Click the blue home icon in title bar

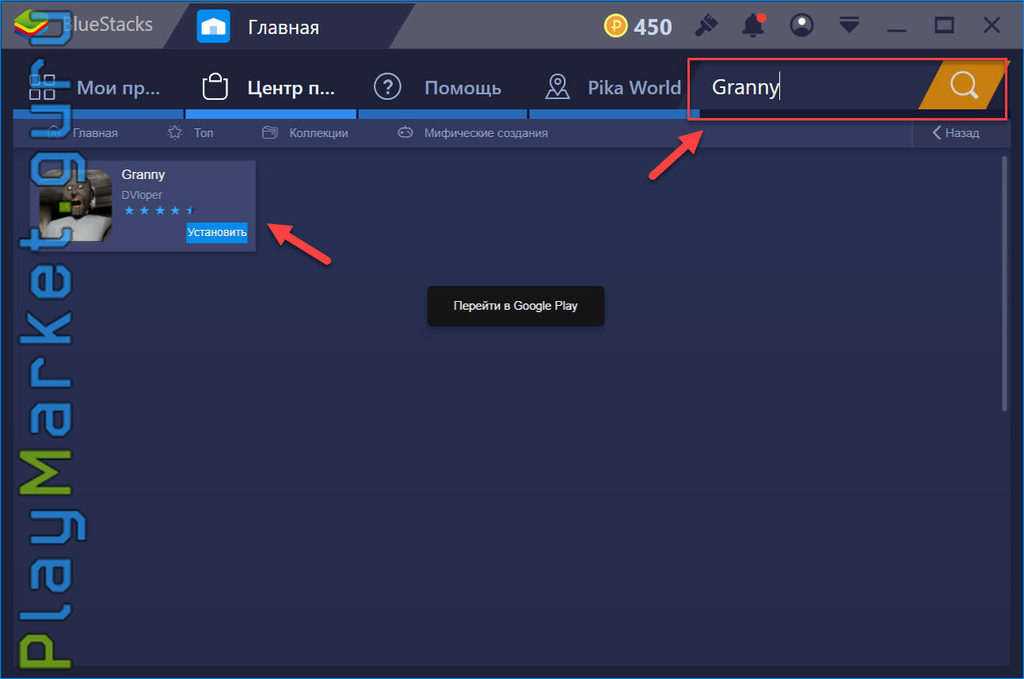click(214, 27)
